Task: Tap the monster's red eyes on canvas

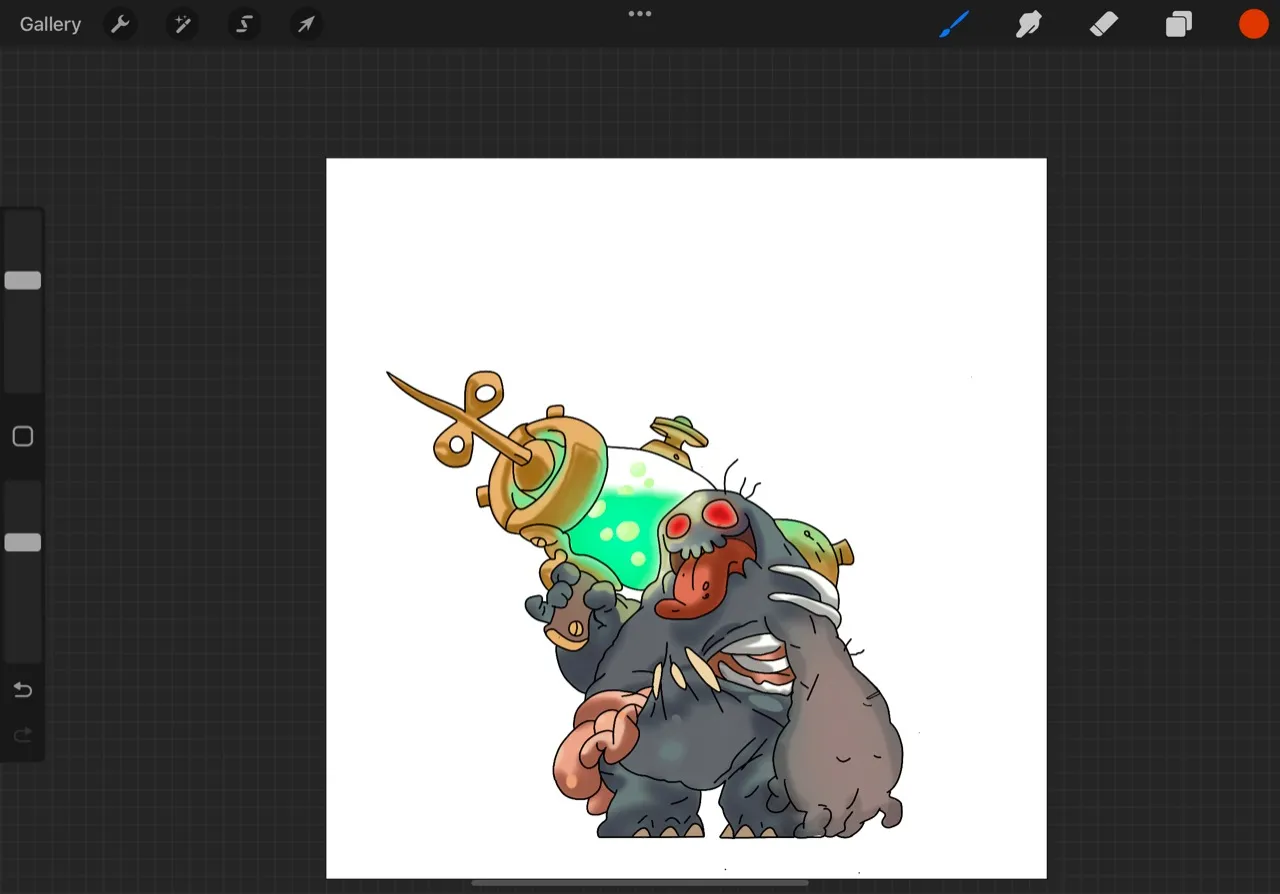Action: click(x=703, y=518)
